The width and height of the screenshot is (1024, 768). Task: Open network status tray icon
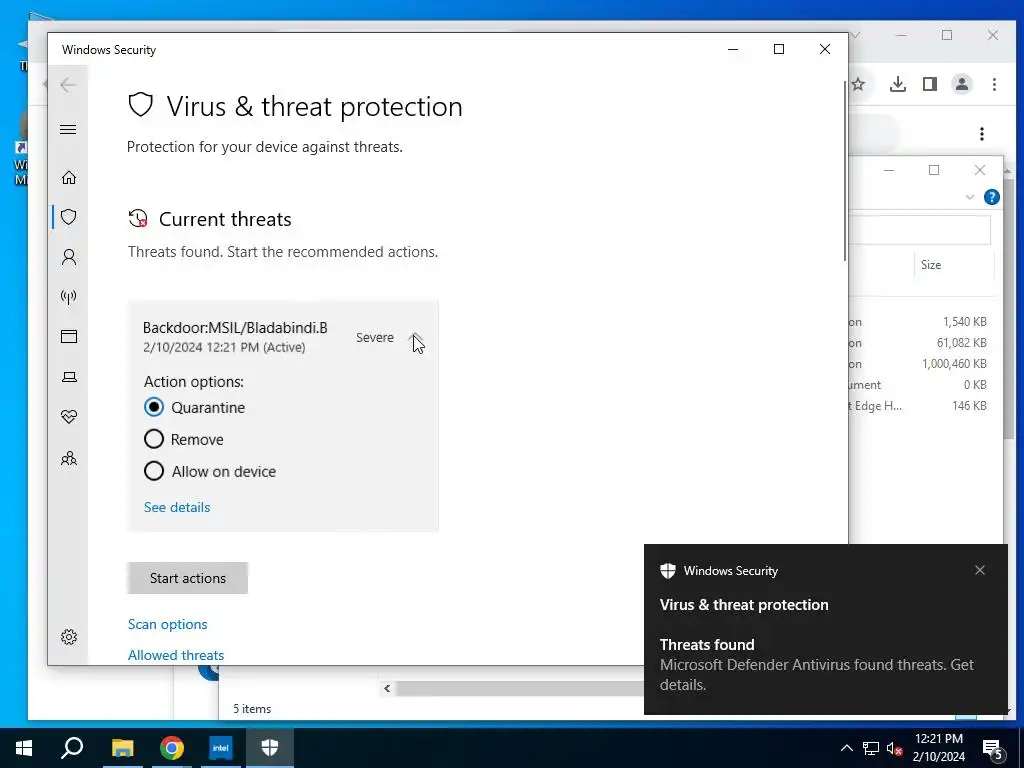871,748
